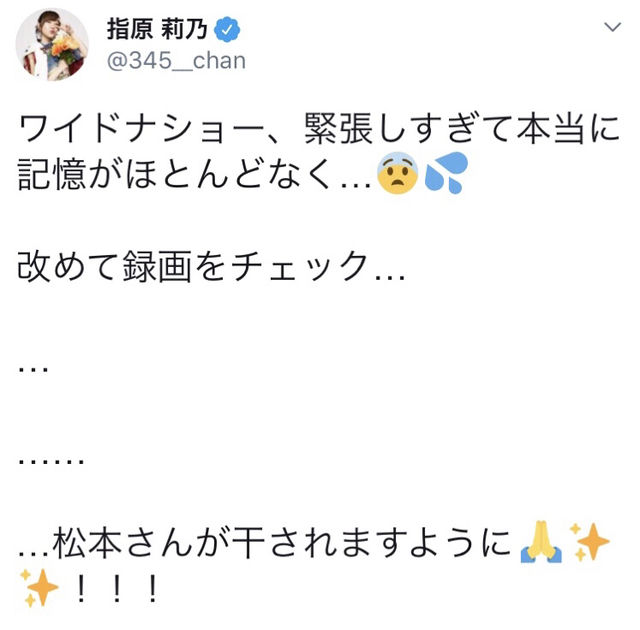Click the fearful face emoji
Viewport: 640px width, 630px height.
pyautogui.click(x=398, y=173)
